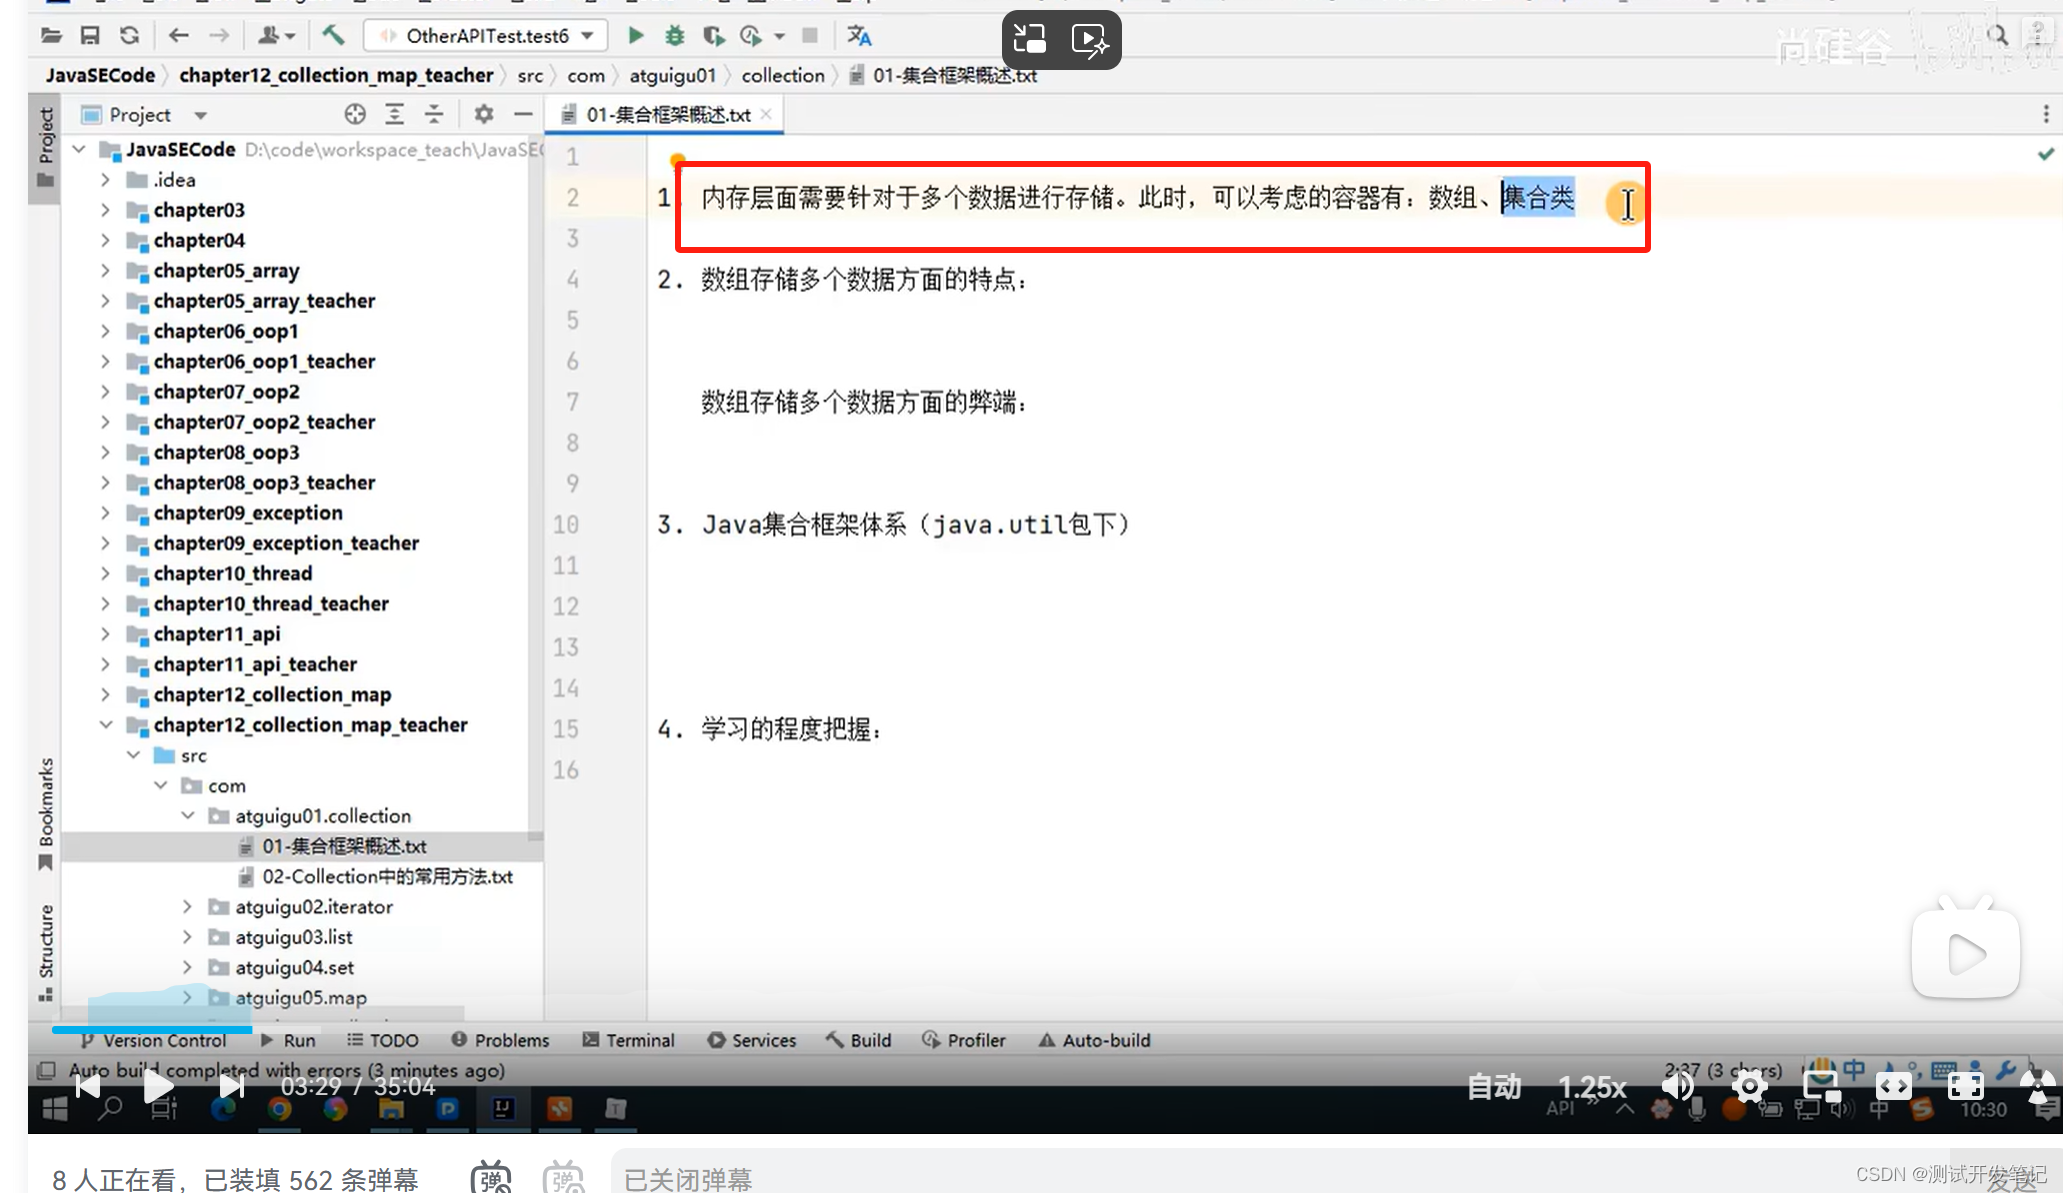Collapse the JavaSECode root node
This screenshot has height=1193, width=2063.
click(79, 149)
